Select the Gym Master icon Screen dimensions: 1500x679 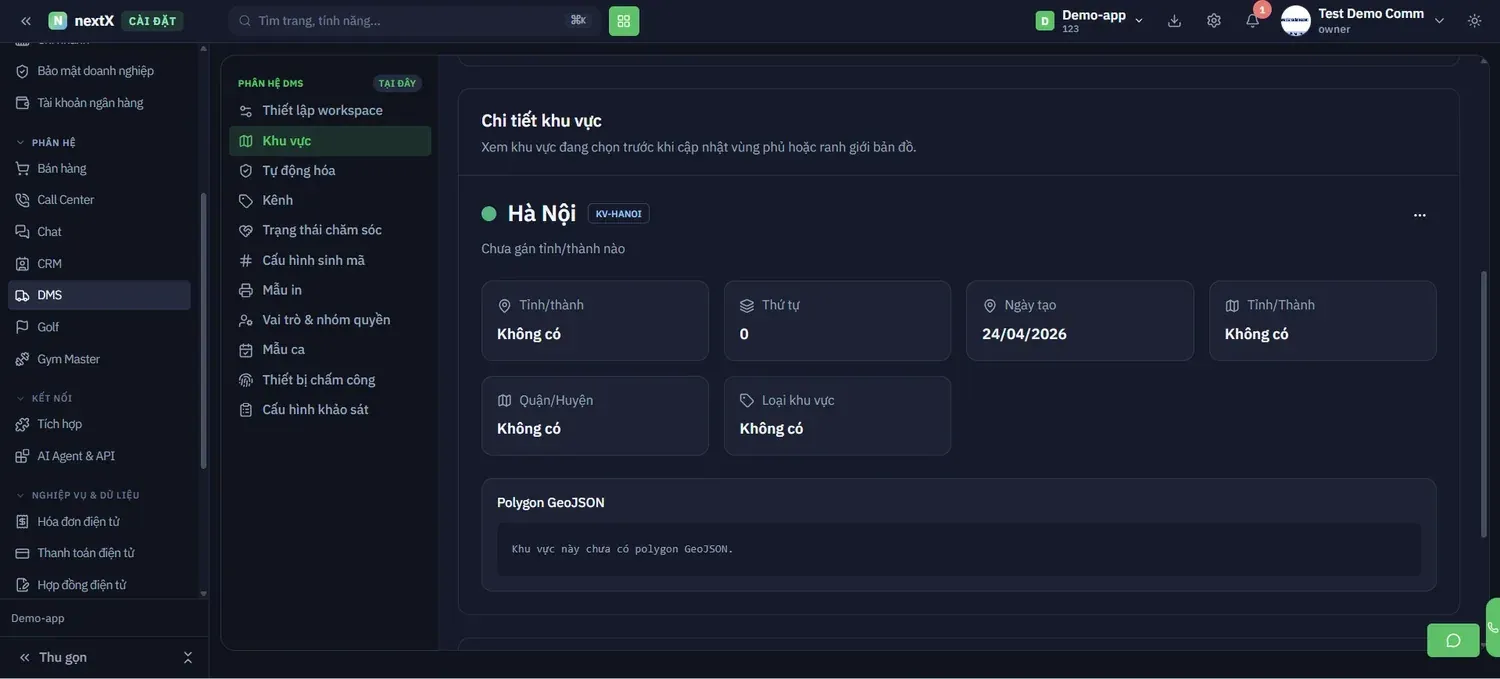tap(22, 359)
